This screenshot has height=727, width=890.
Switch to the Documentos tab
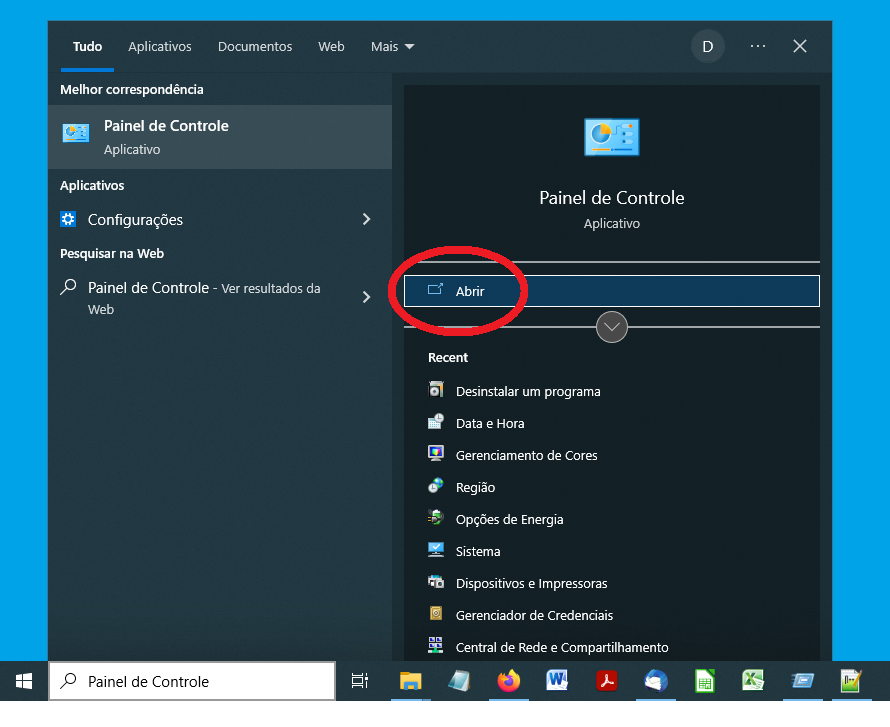click(x=255, y=47)
